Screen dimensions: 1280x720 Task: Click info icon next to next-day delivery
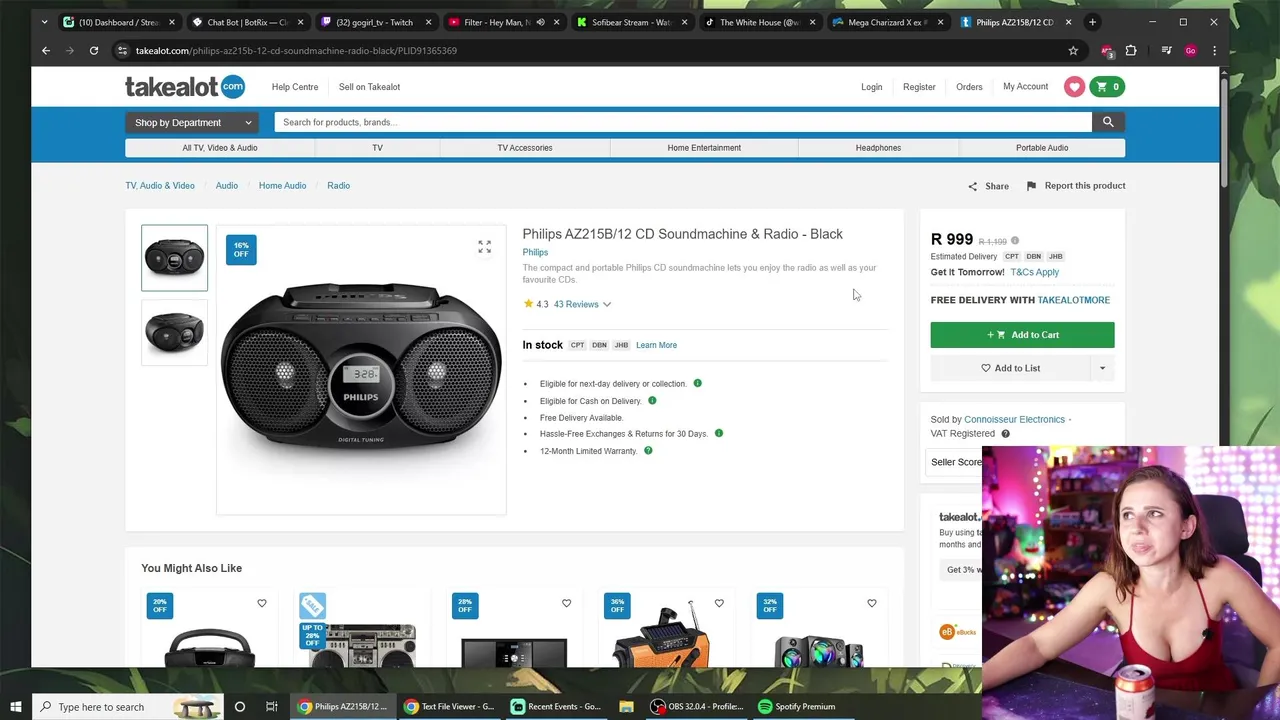[697, 383]
